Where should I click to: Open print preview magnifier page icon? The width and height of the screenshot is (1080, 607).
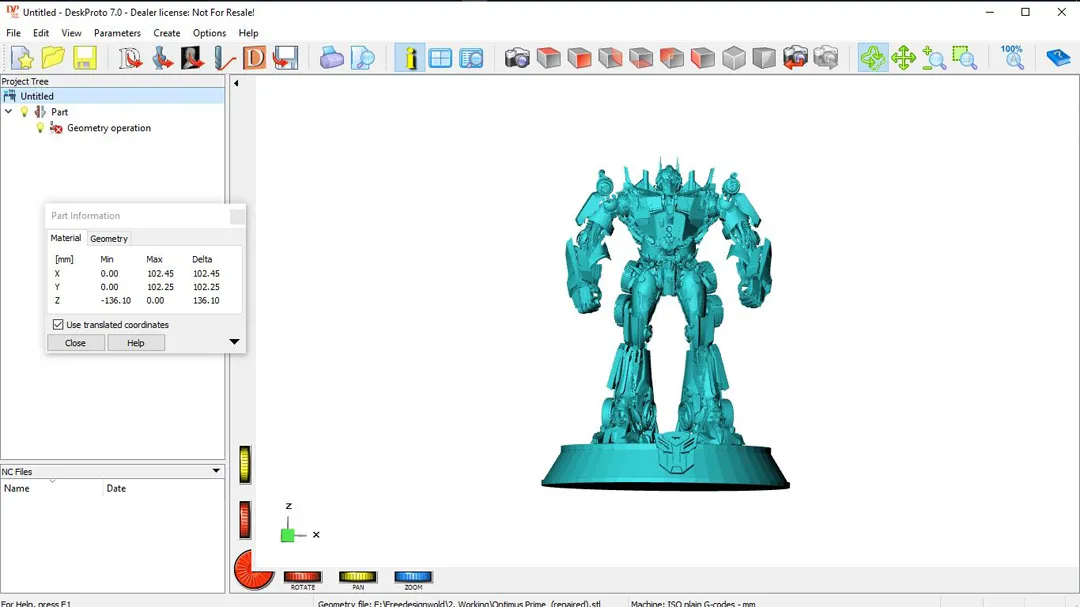pos(362,58)
